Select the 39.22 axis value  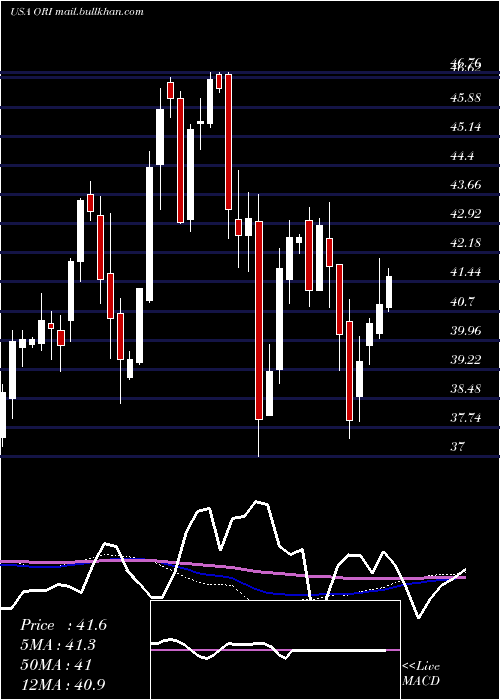[x=466, y=360]
